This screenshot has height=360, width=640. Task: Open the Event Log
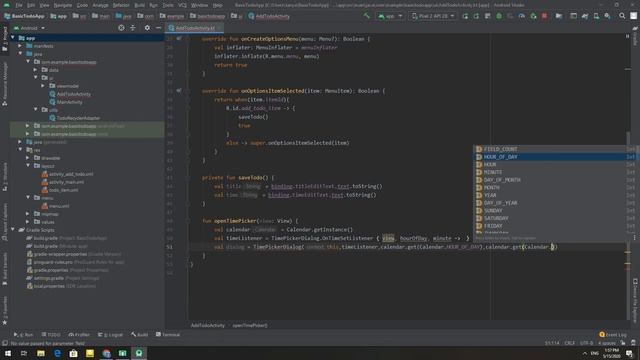(x=612, y=335)
